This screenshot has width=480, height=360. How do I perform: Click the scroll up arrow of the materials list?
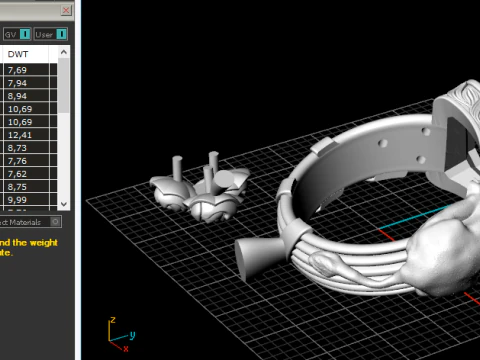(x=64, y=52)
